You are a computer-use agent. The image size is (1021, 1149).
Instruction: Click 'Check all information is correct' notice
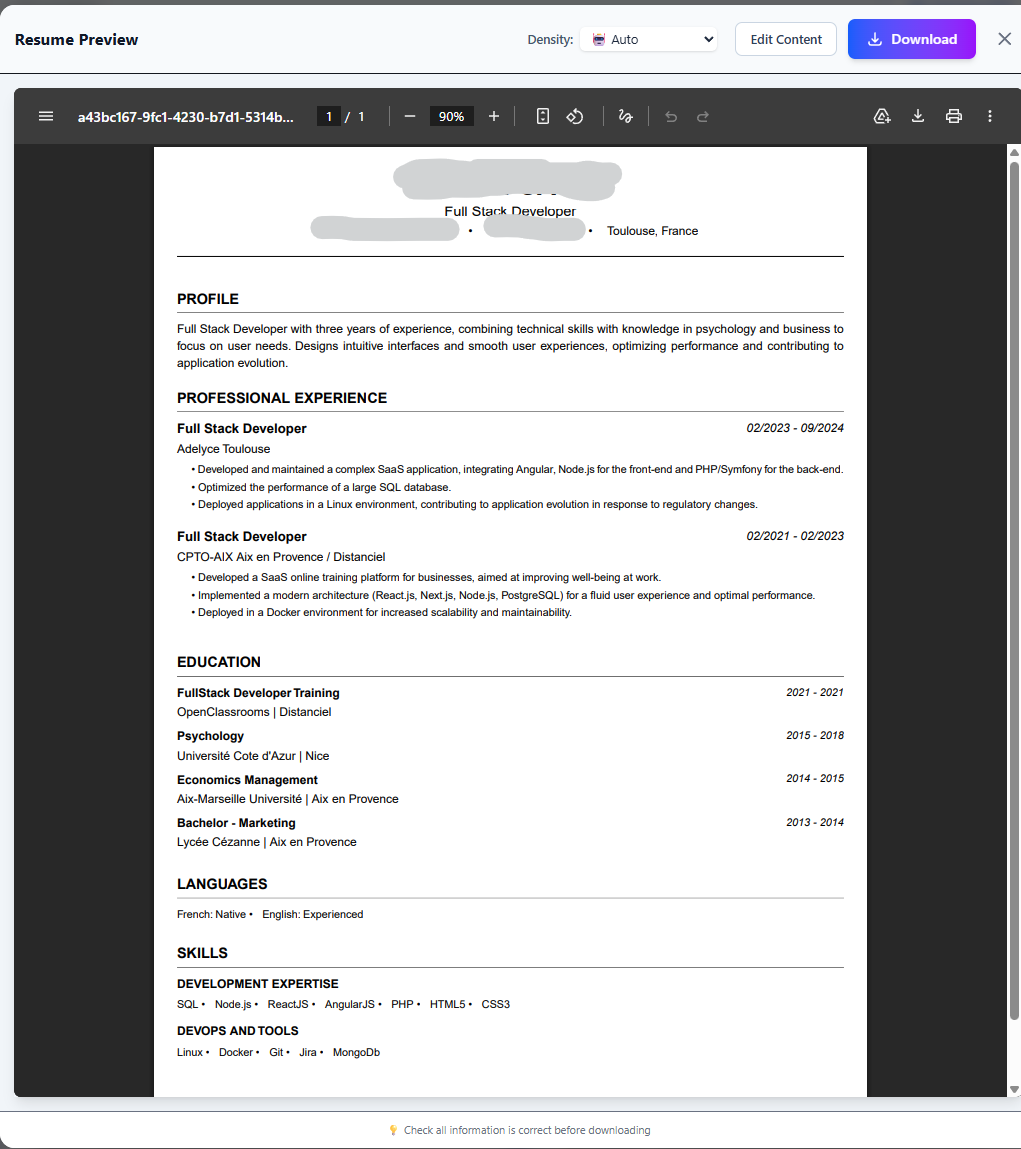pyautogui.click(x=527, y=1130)
